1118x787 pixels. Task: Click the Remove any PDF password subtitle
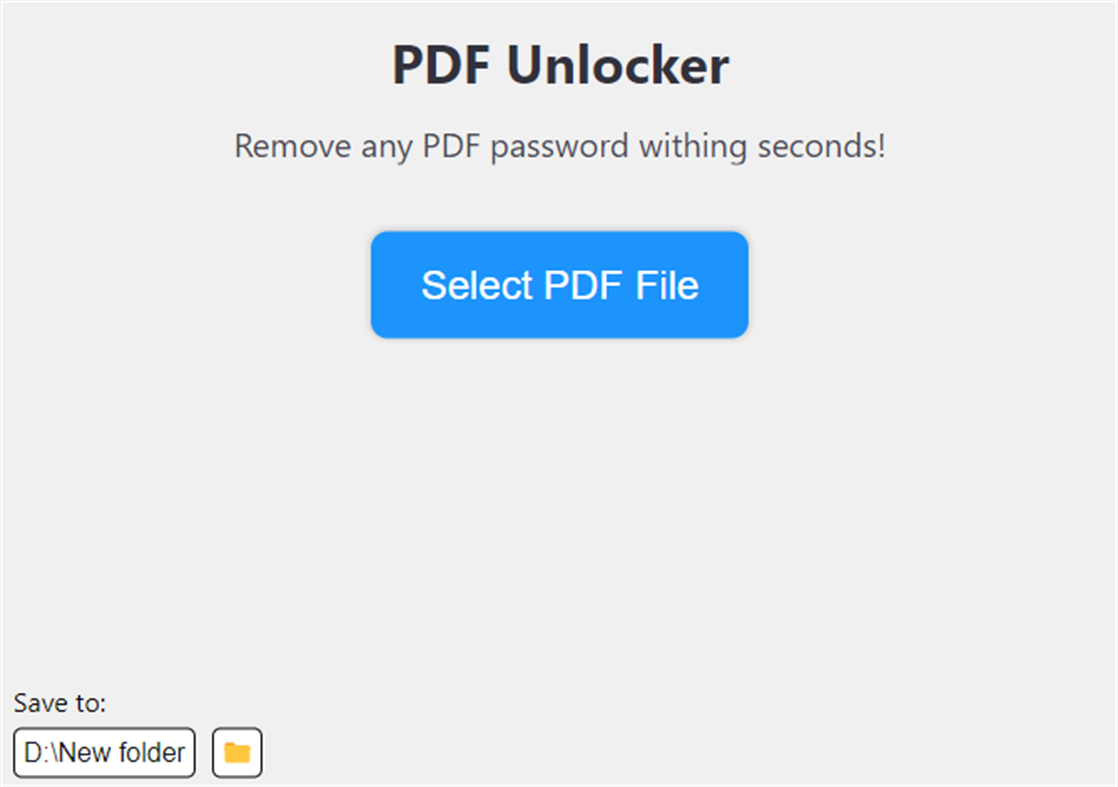(559, 147)
